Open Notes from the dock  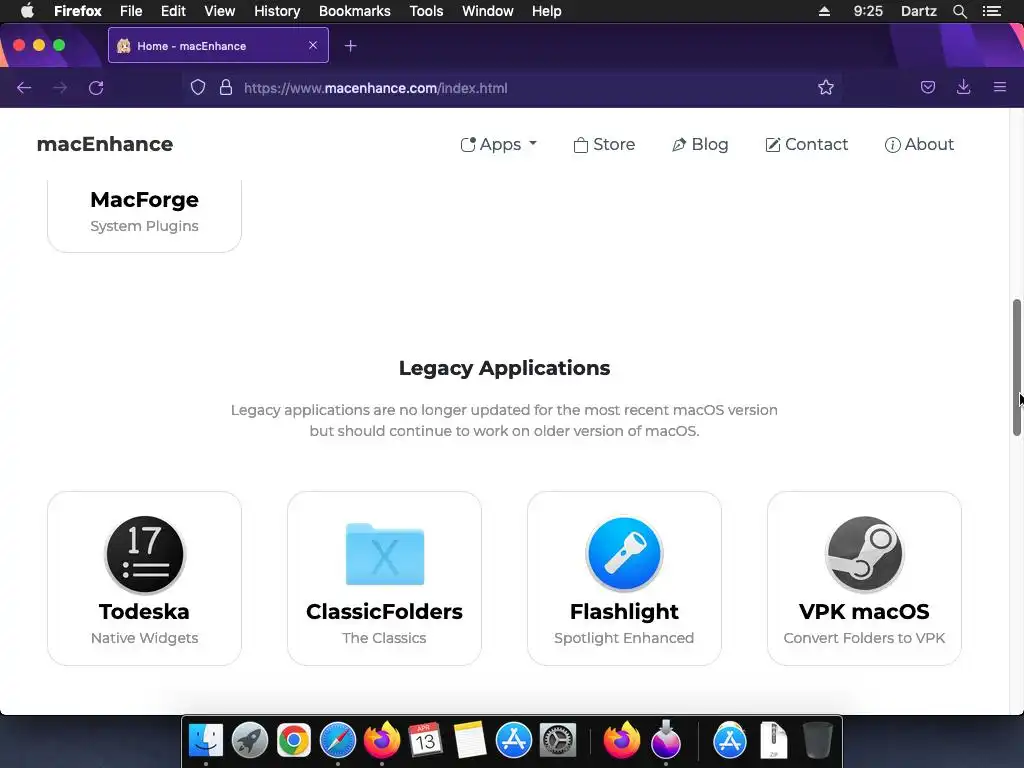click(470, 741)
